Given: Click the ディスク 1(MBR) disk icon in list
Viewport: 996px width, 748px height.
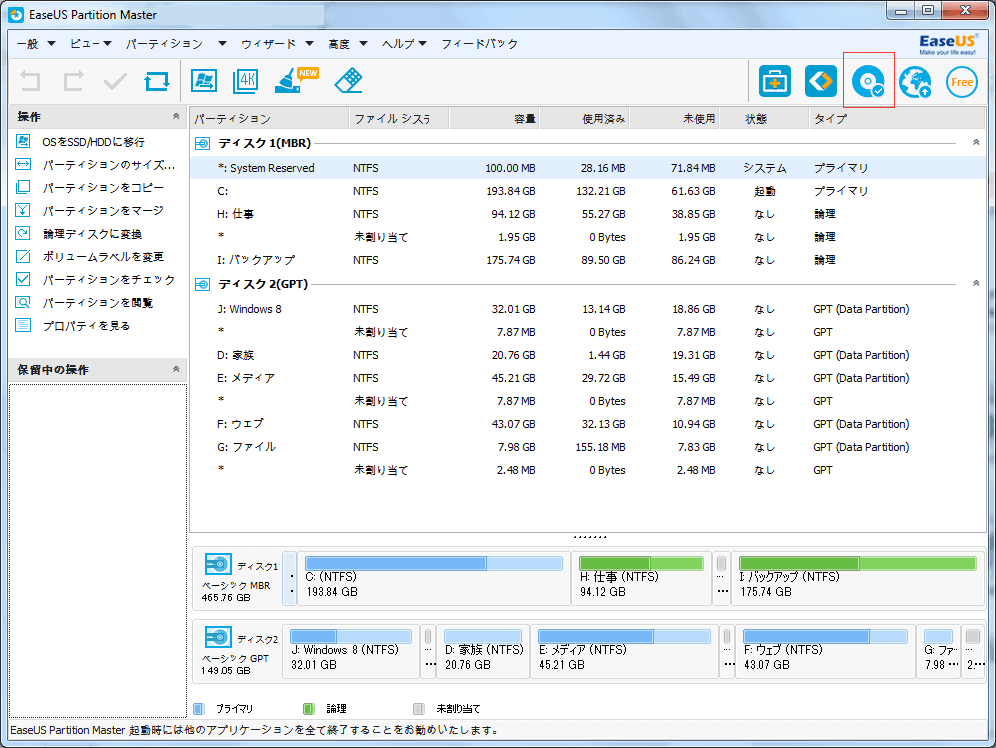Looking at the screenshot, I should (202, 144).
